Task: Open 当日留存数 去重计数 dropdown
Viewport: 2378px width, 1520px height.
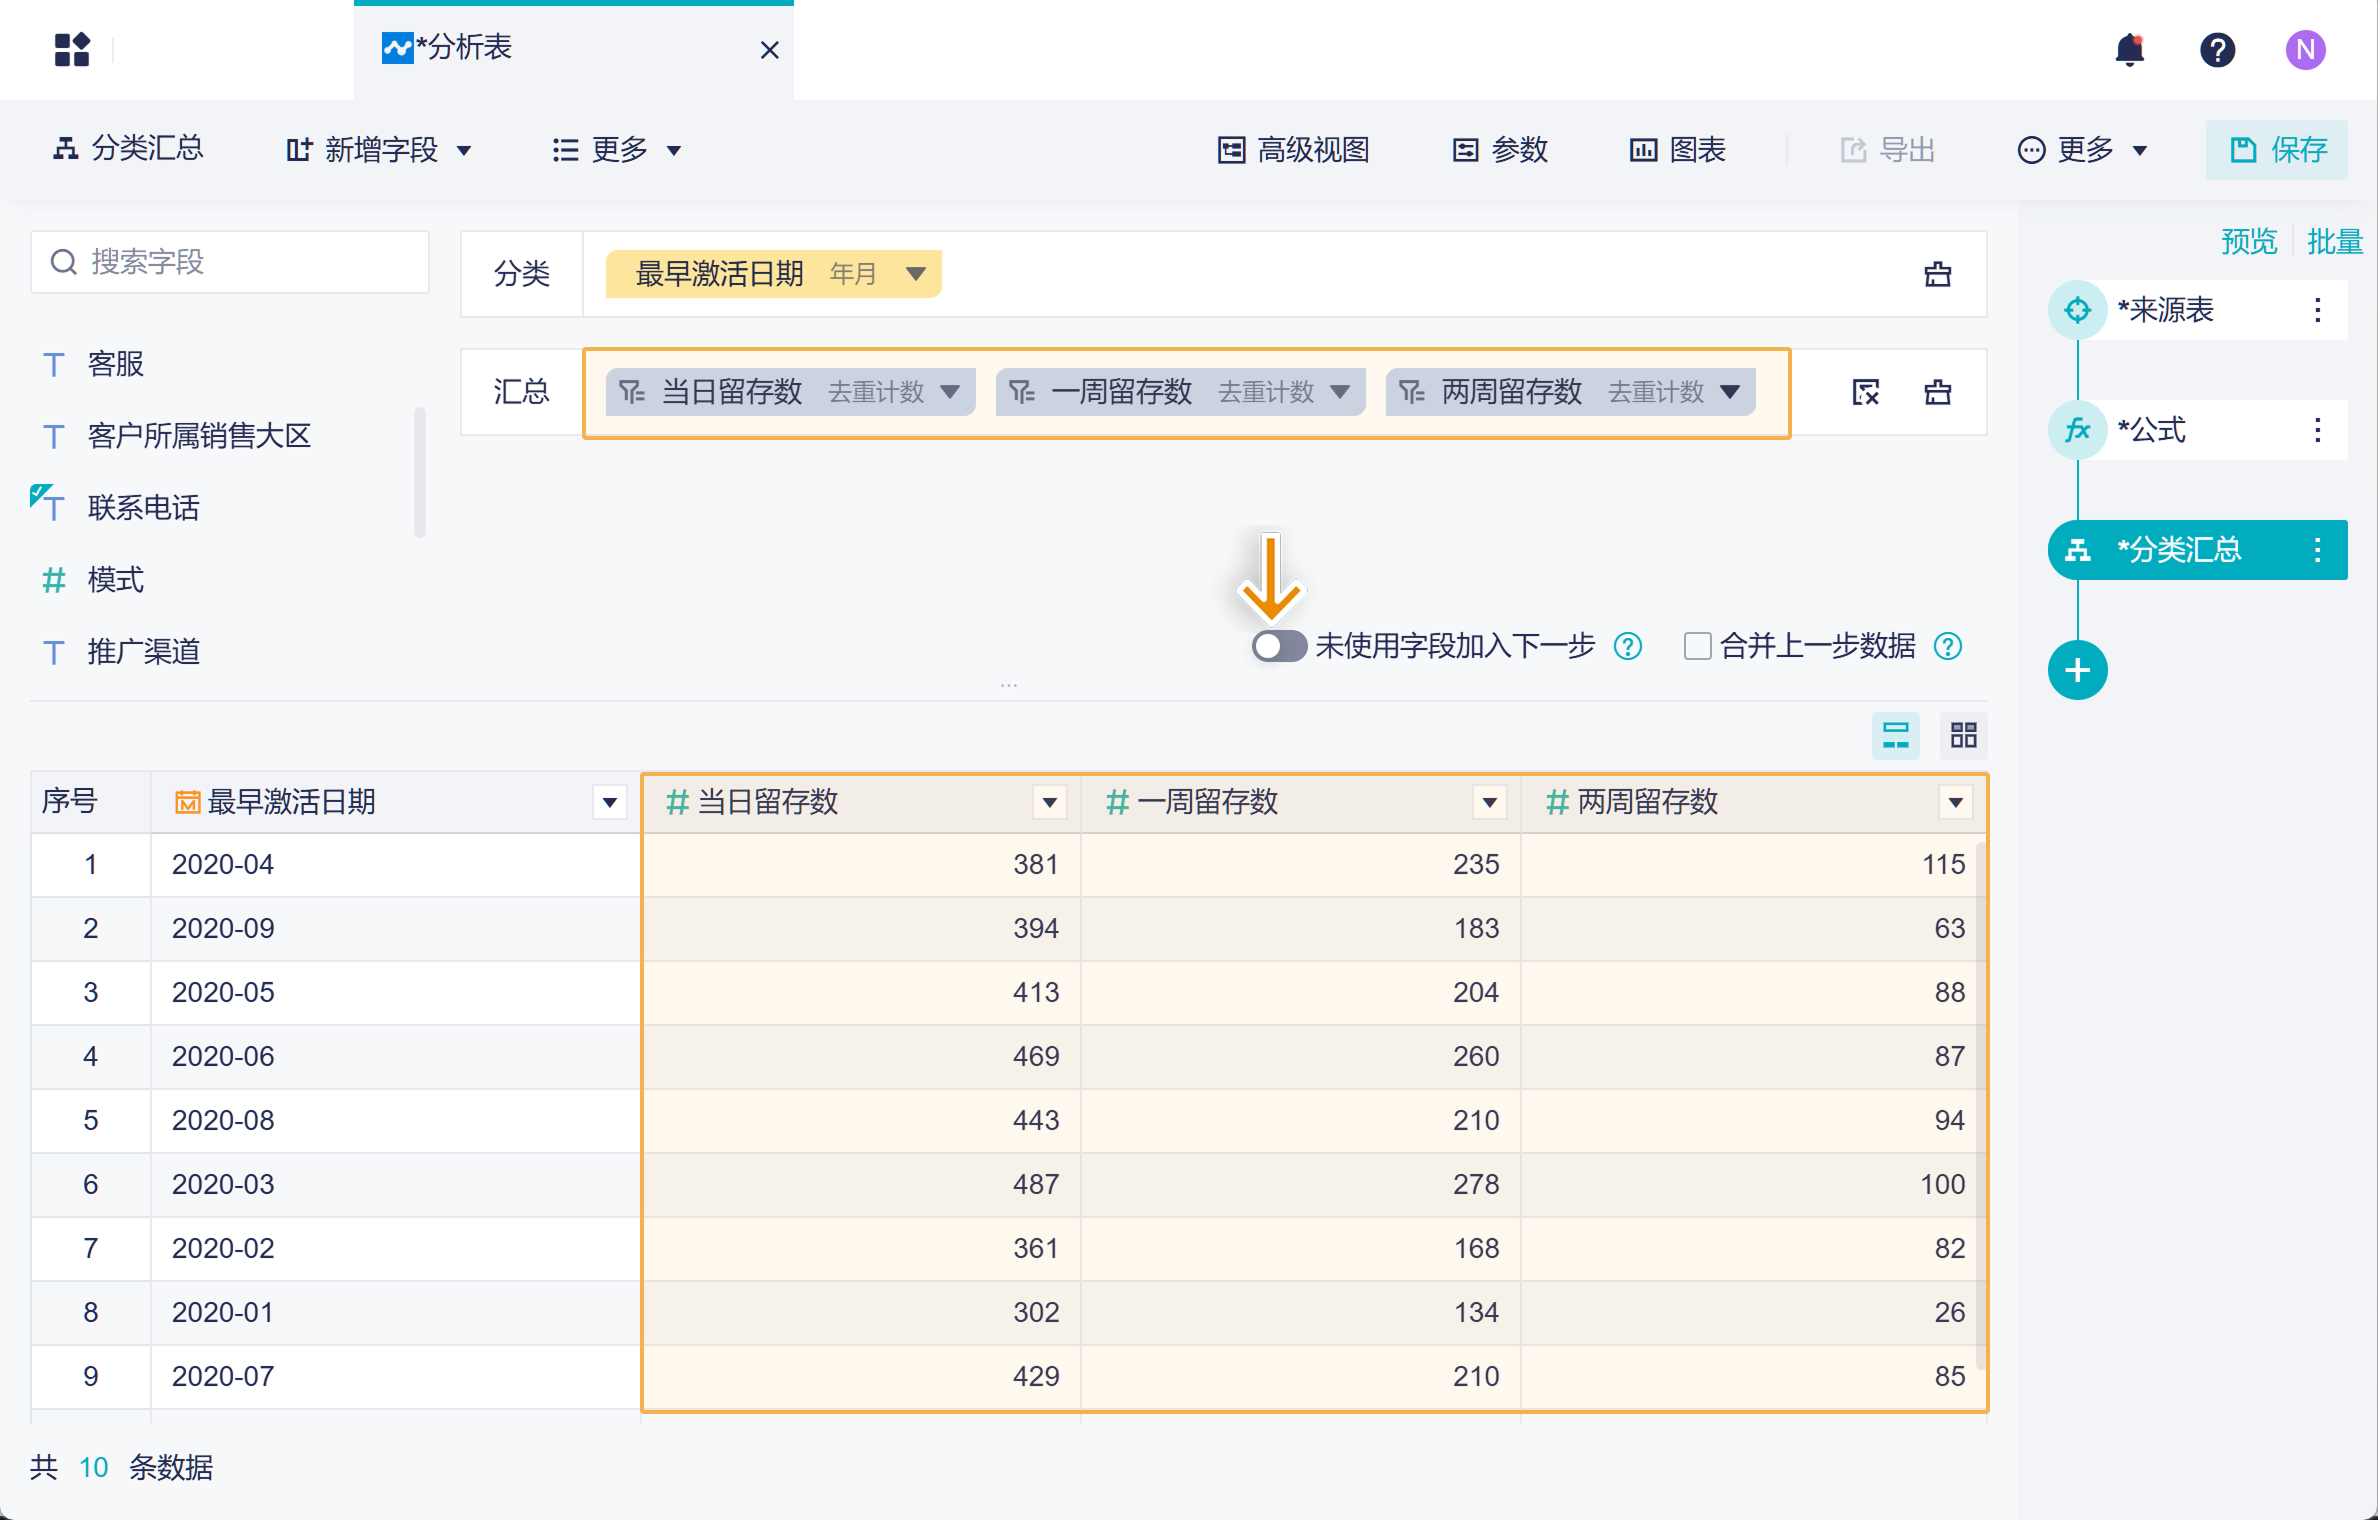Action: pos(949,392)
